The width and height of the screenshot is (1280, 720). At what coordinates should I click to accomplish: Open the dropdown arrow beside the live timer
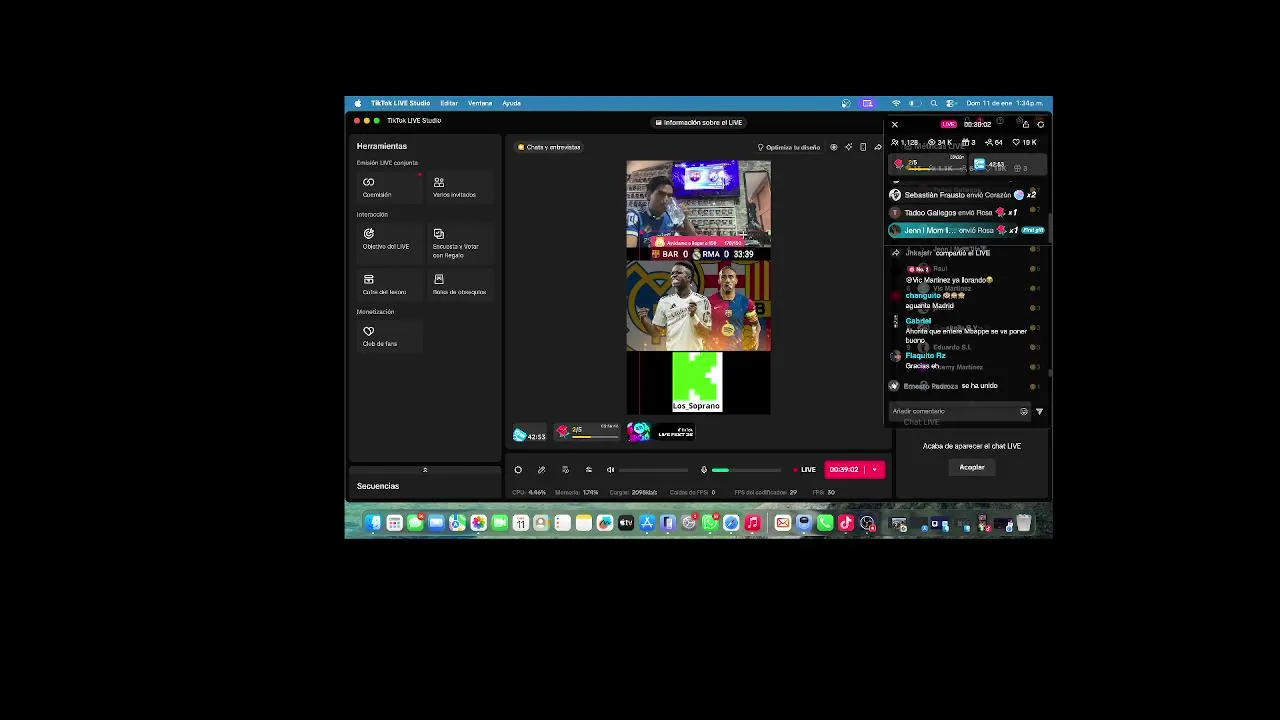click(875, 470)
